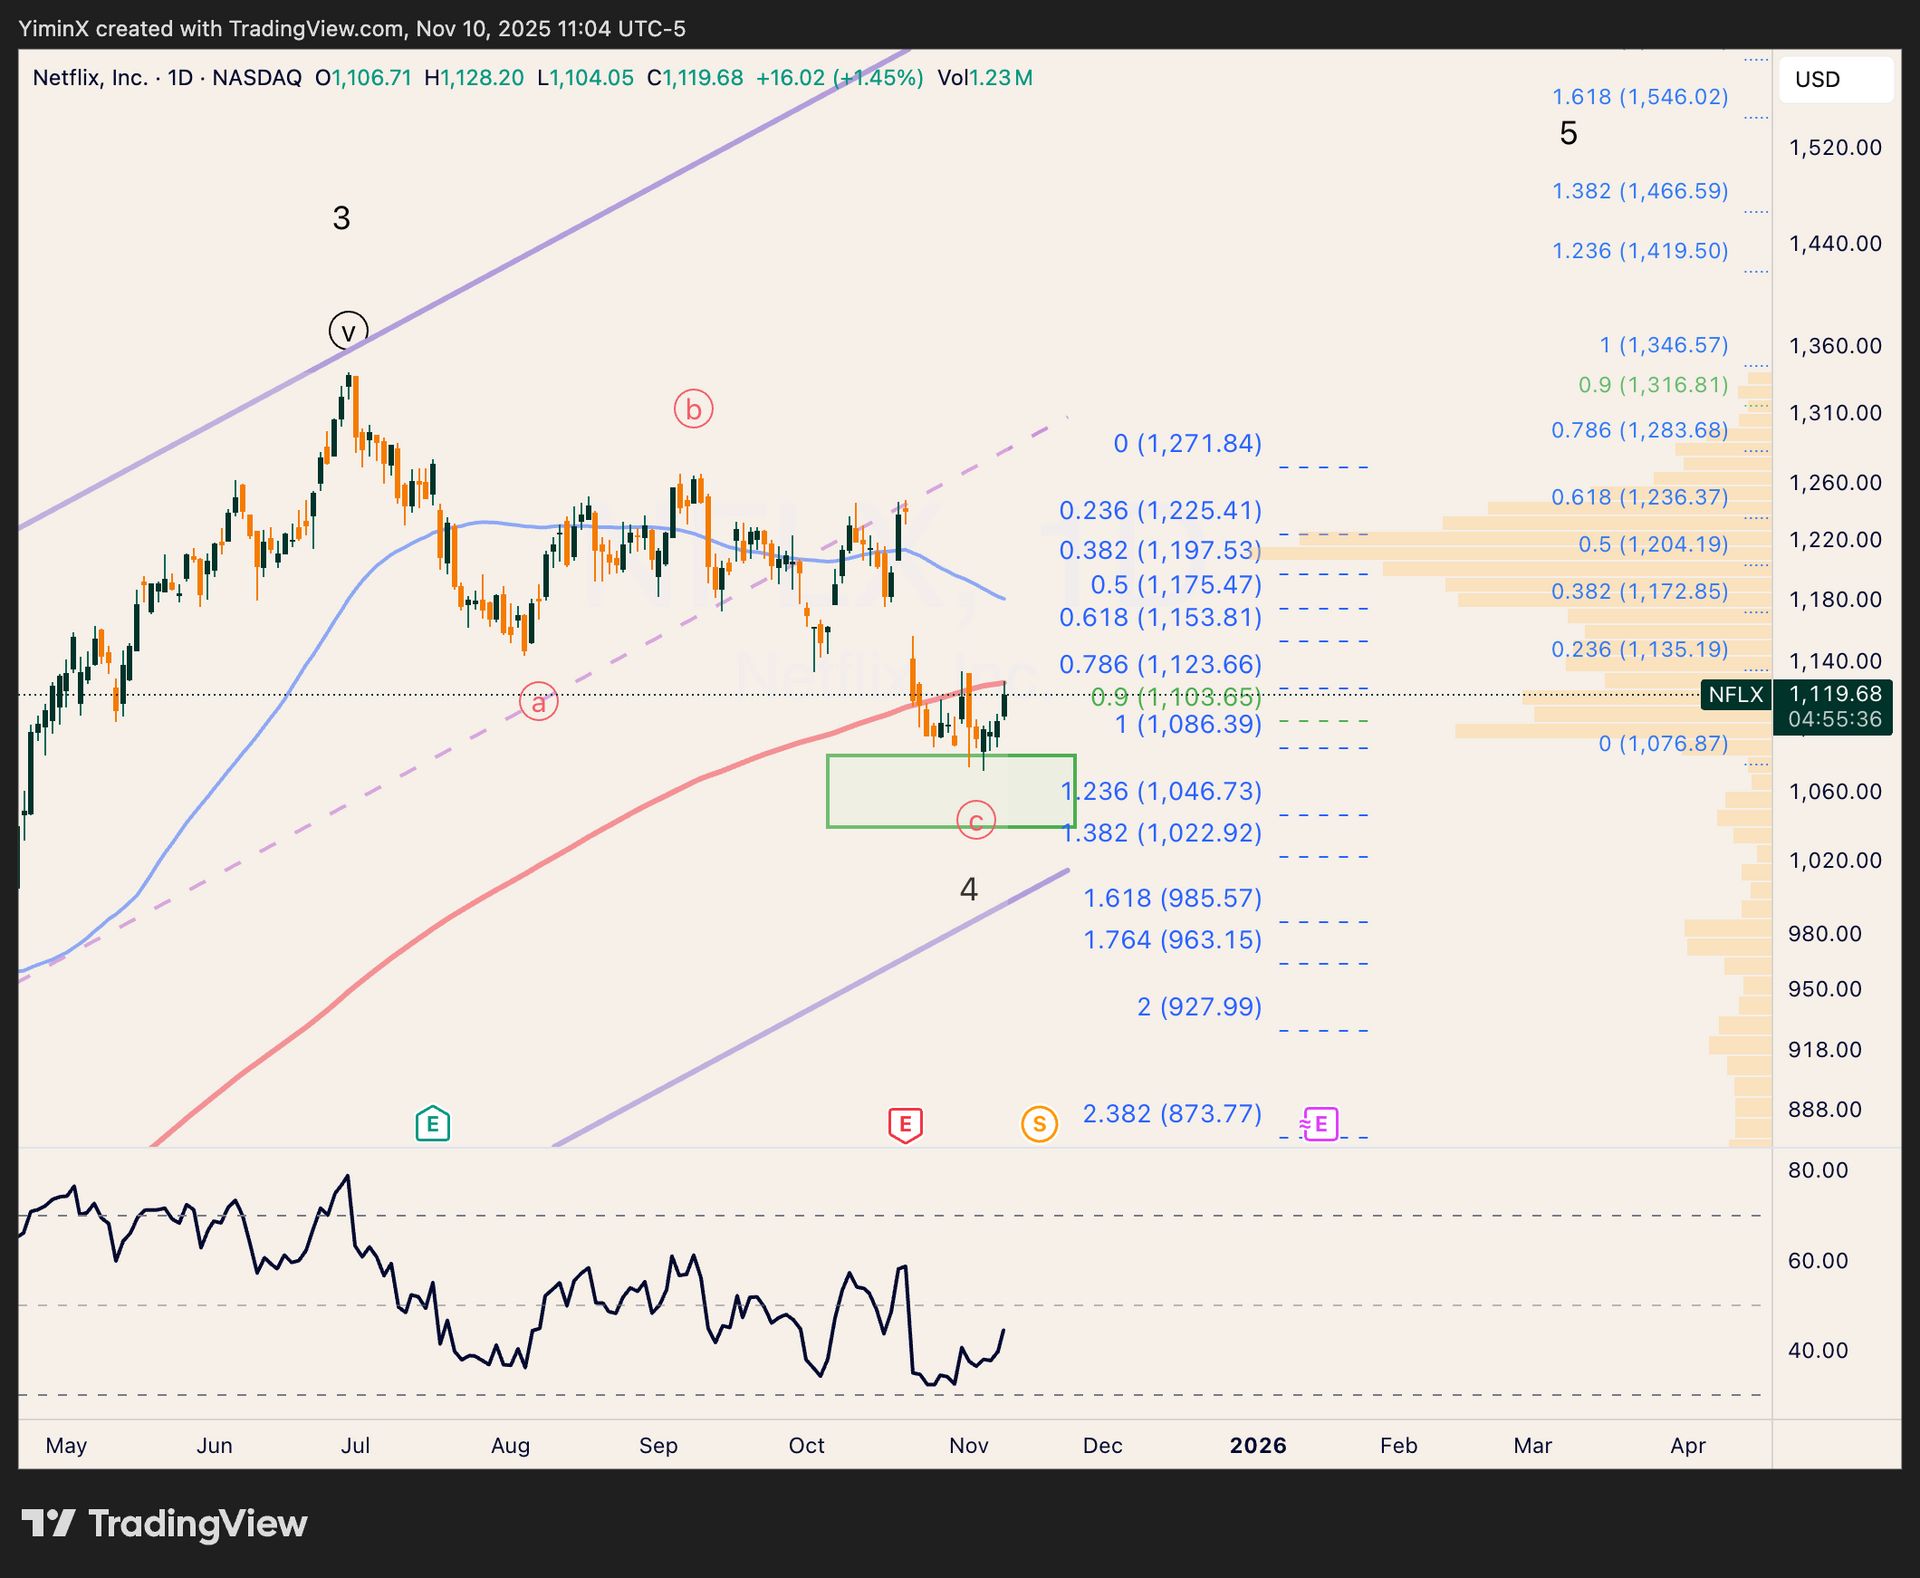Screen dimensions: 1920x1578
Task: Select the 2 (927.99) Fibonacci level
Action: coord(1198,1007)
